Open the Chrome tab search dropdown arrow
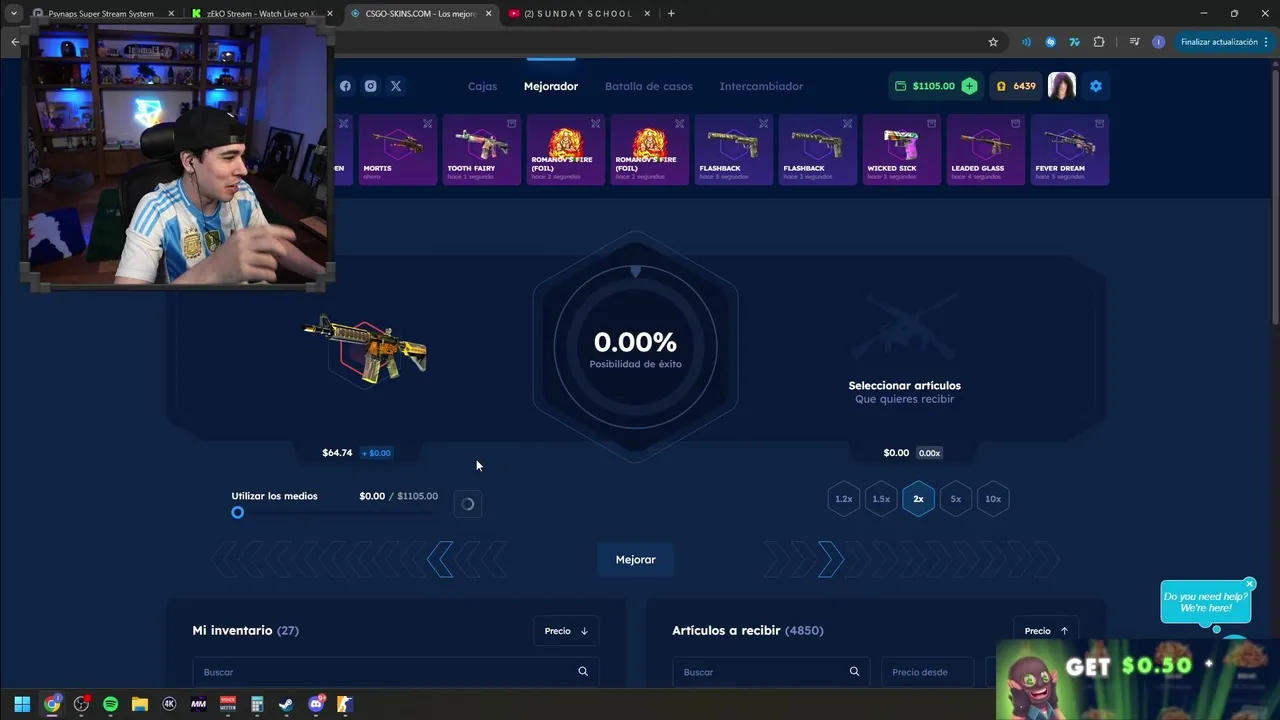1280x720 pixels. (14, 13)
